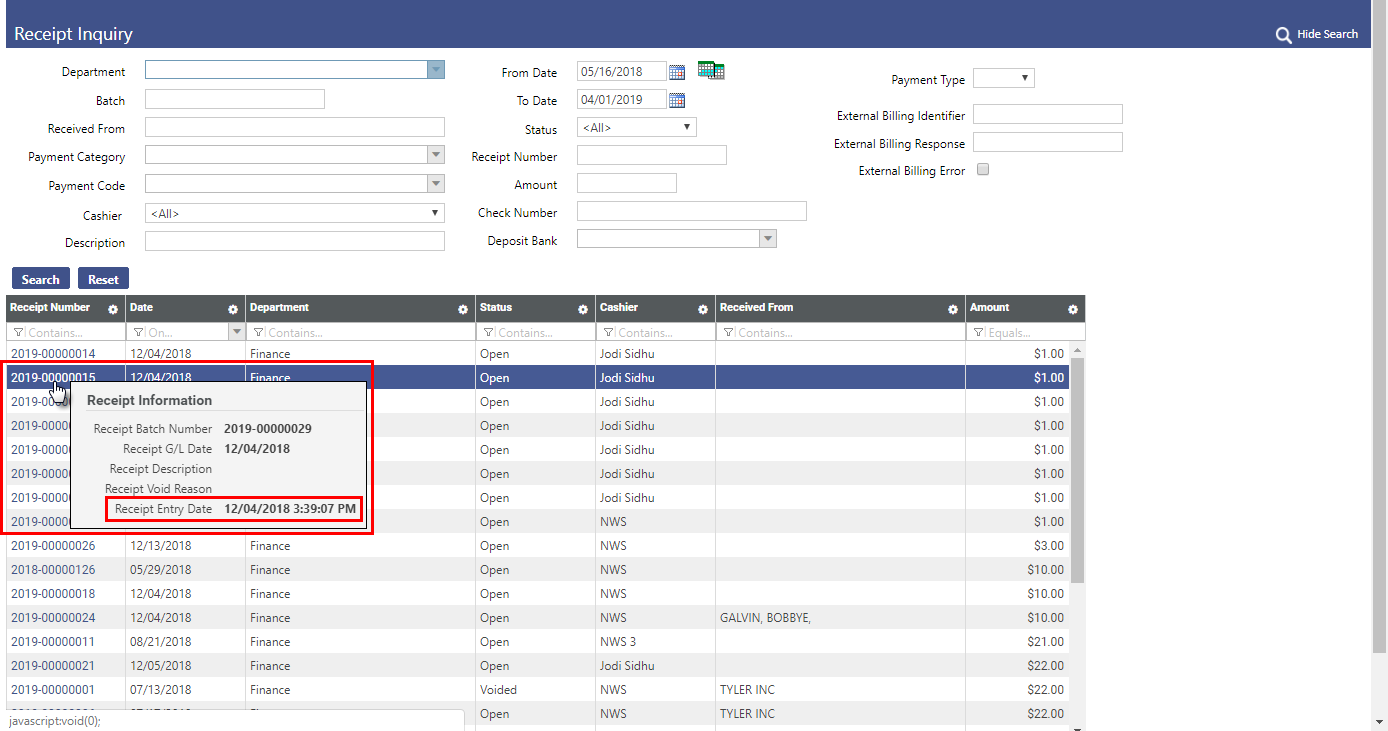
Task: Select the 12/13/2018 date cell
Action: pyautogui.click(x=185, y=546)
